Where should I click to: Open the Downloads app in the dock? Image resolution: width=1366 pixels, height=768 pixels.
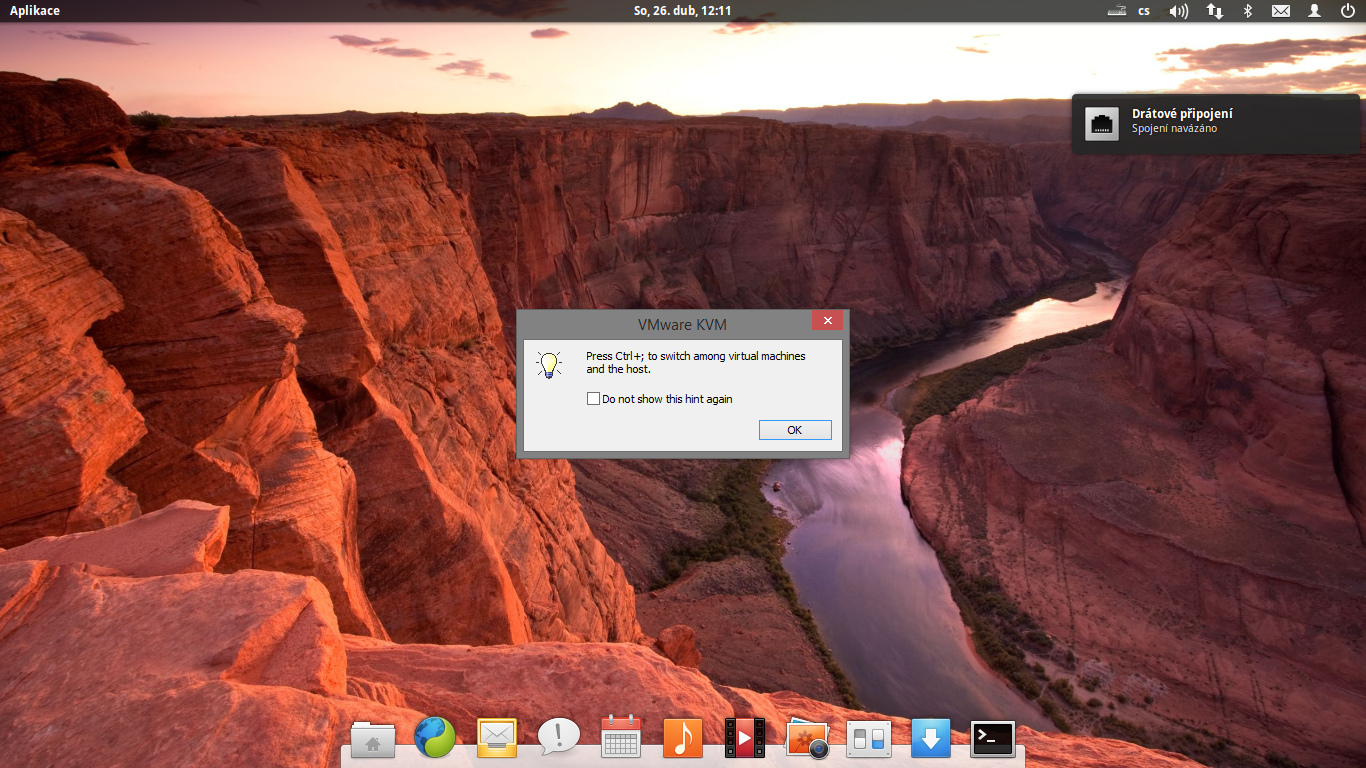(930, 737)
